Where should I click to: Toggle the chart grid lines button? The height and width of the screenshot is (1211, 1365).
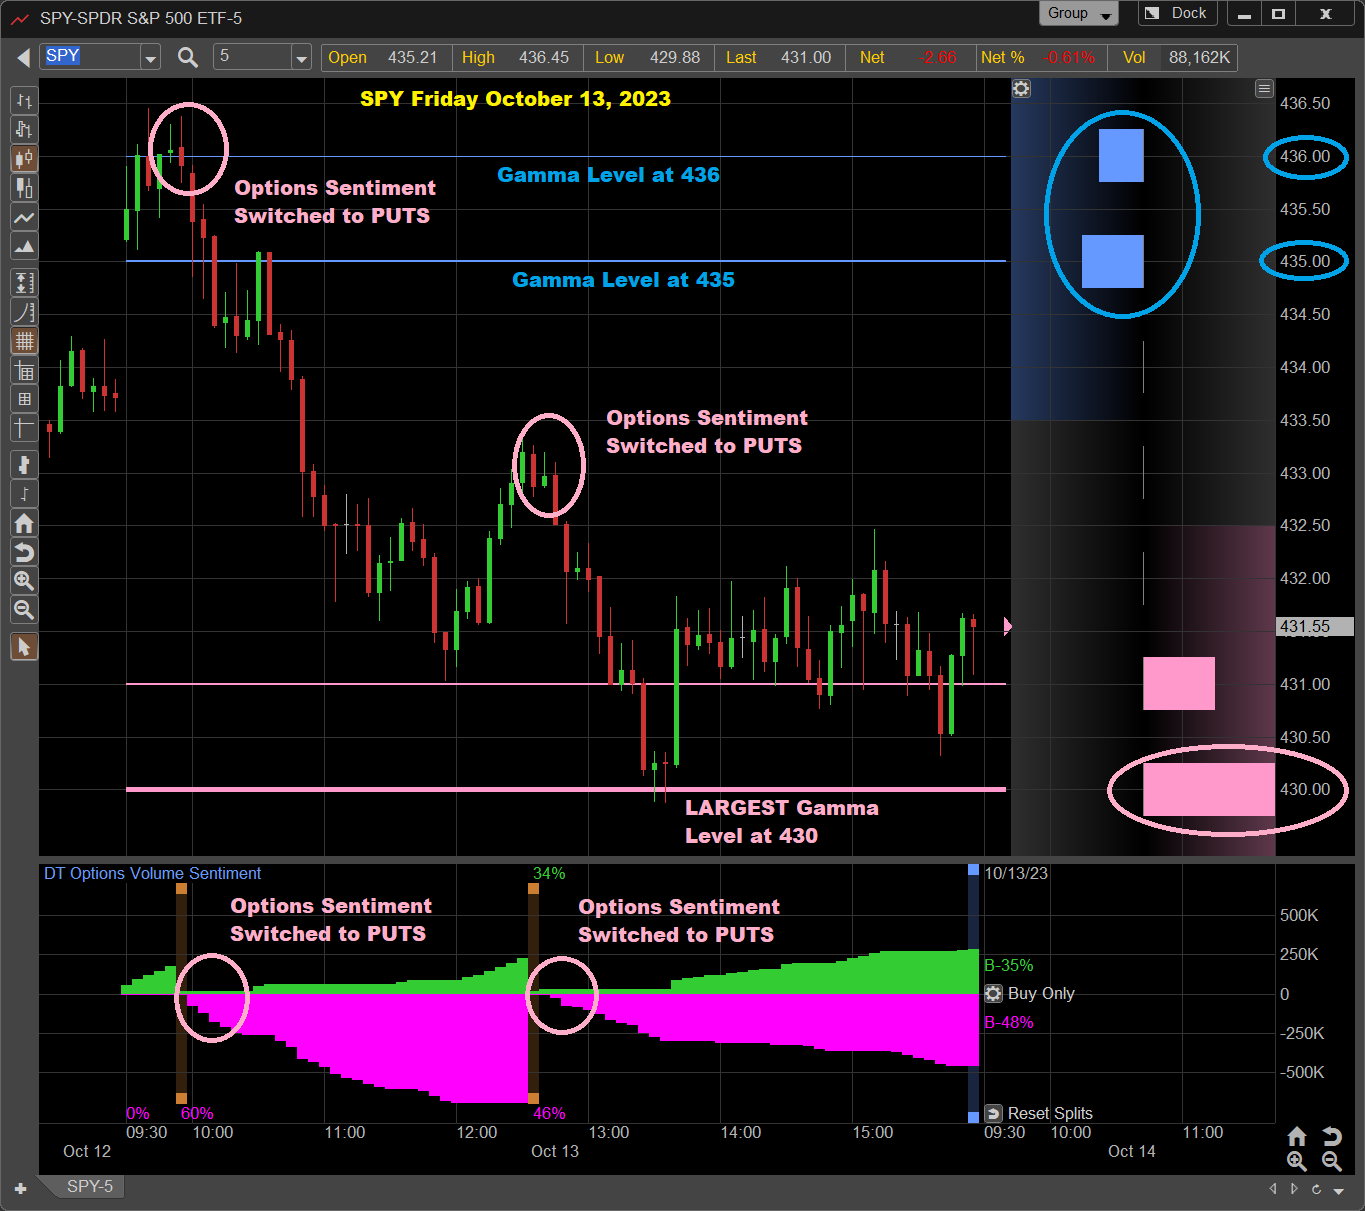24,341
